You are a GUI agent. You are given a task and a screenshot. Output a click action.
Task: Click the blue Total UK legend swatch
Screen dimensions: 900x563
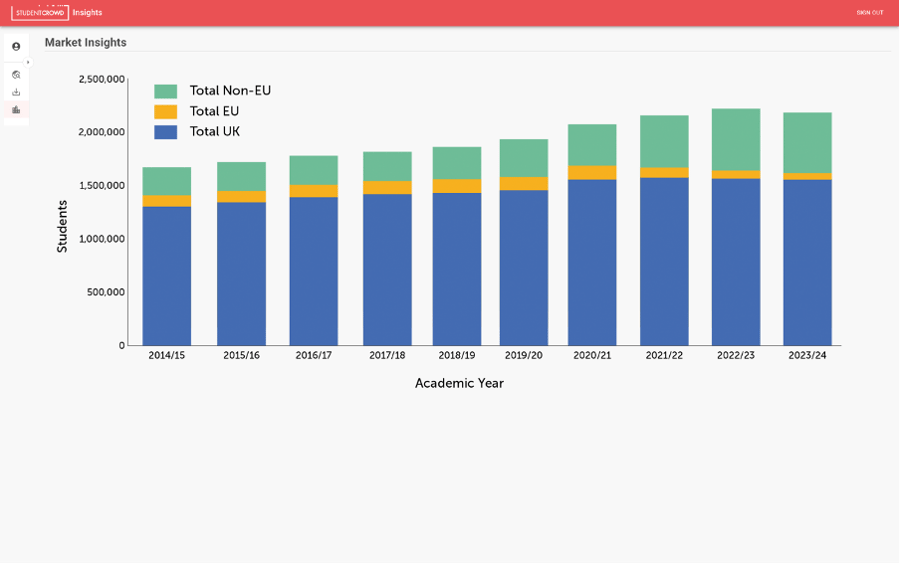(166, 132)
